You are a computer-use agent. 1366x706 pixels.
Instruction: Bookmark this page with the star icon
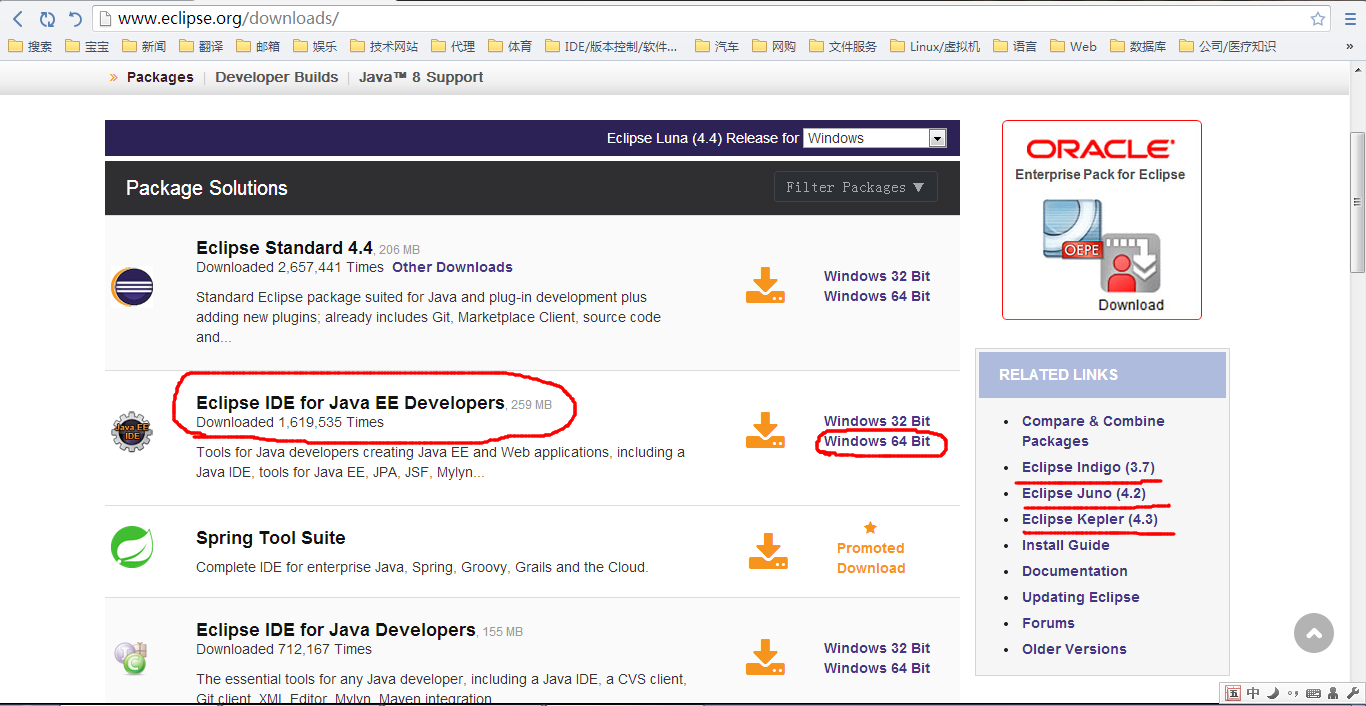[1318, 19]
